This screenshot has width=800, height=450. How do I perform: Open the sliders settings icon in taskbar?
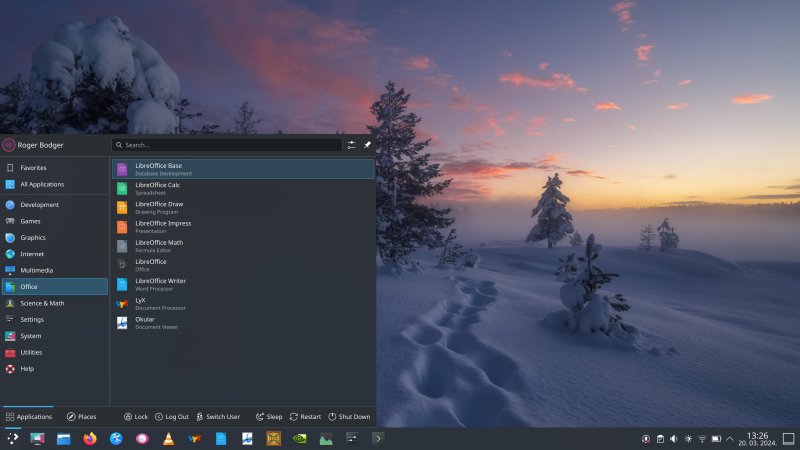click(x=352, y=438)
